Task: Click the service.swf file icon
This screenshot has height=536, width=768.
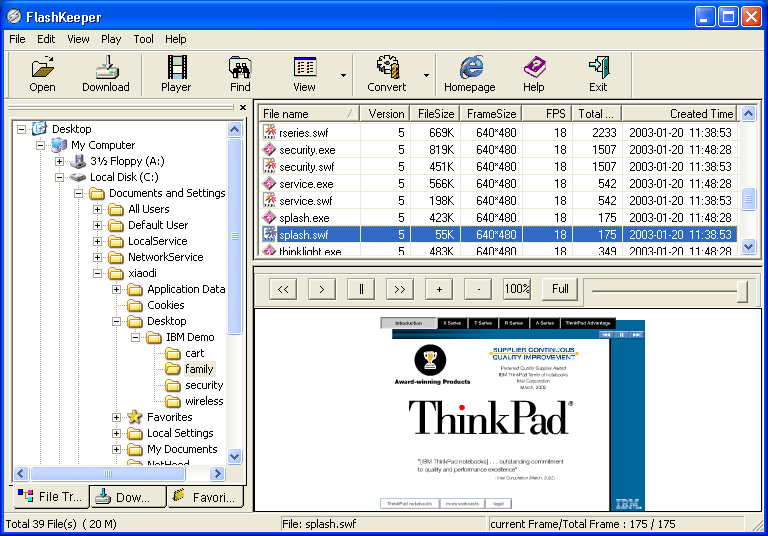Action: [269, 200]
